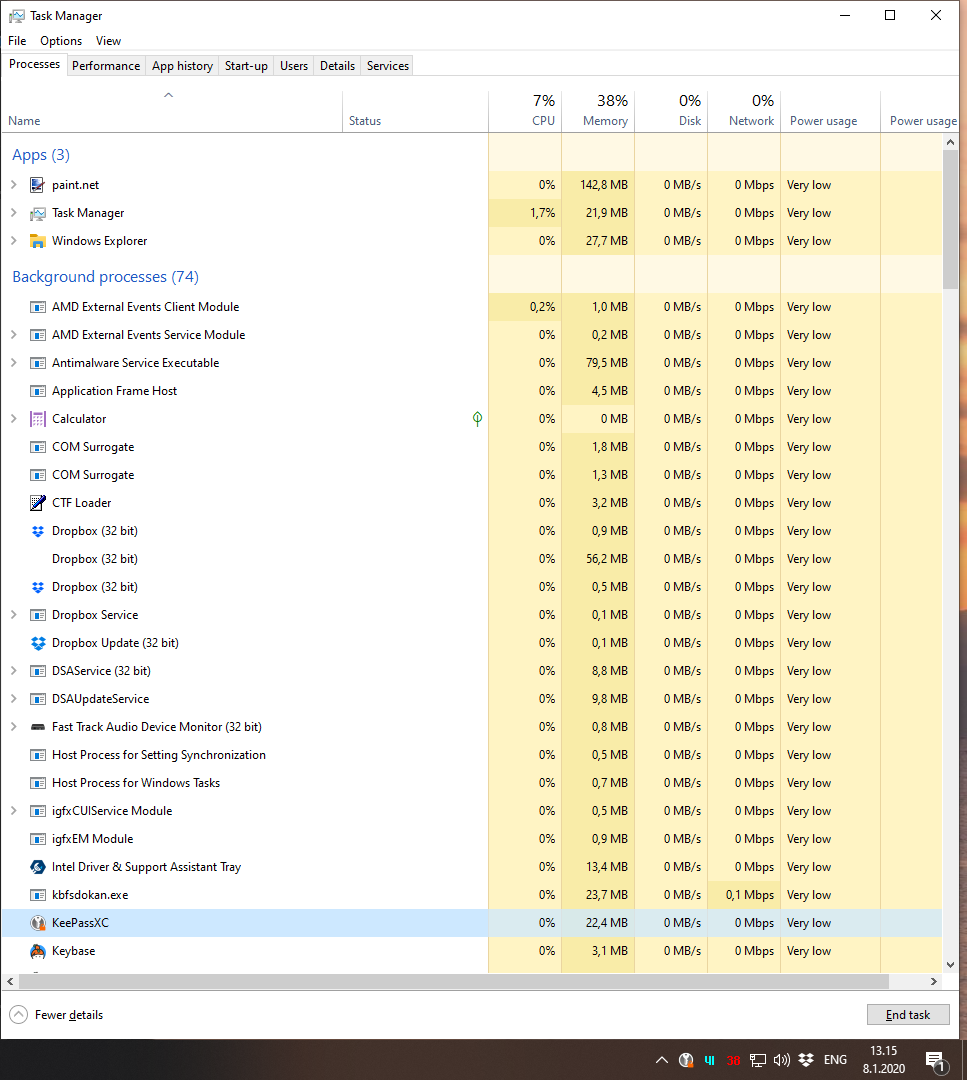Click the CTF Loader pen icon

click(x=37, y=503)
